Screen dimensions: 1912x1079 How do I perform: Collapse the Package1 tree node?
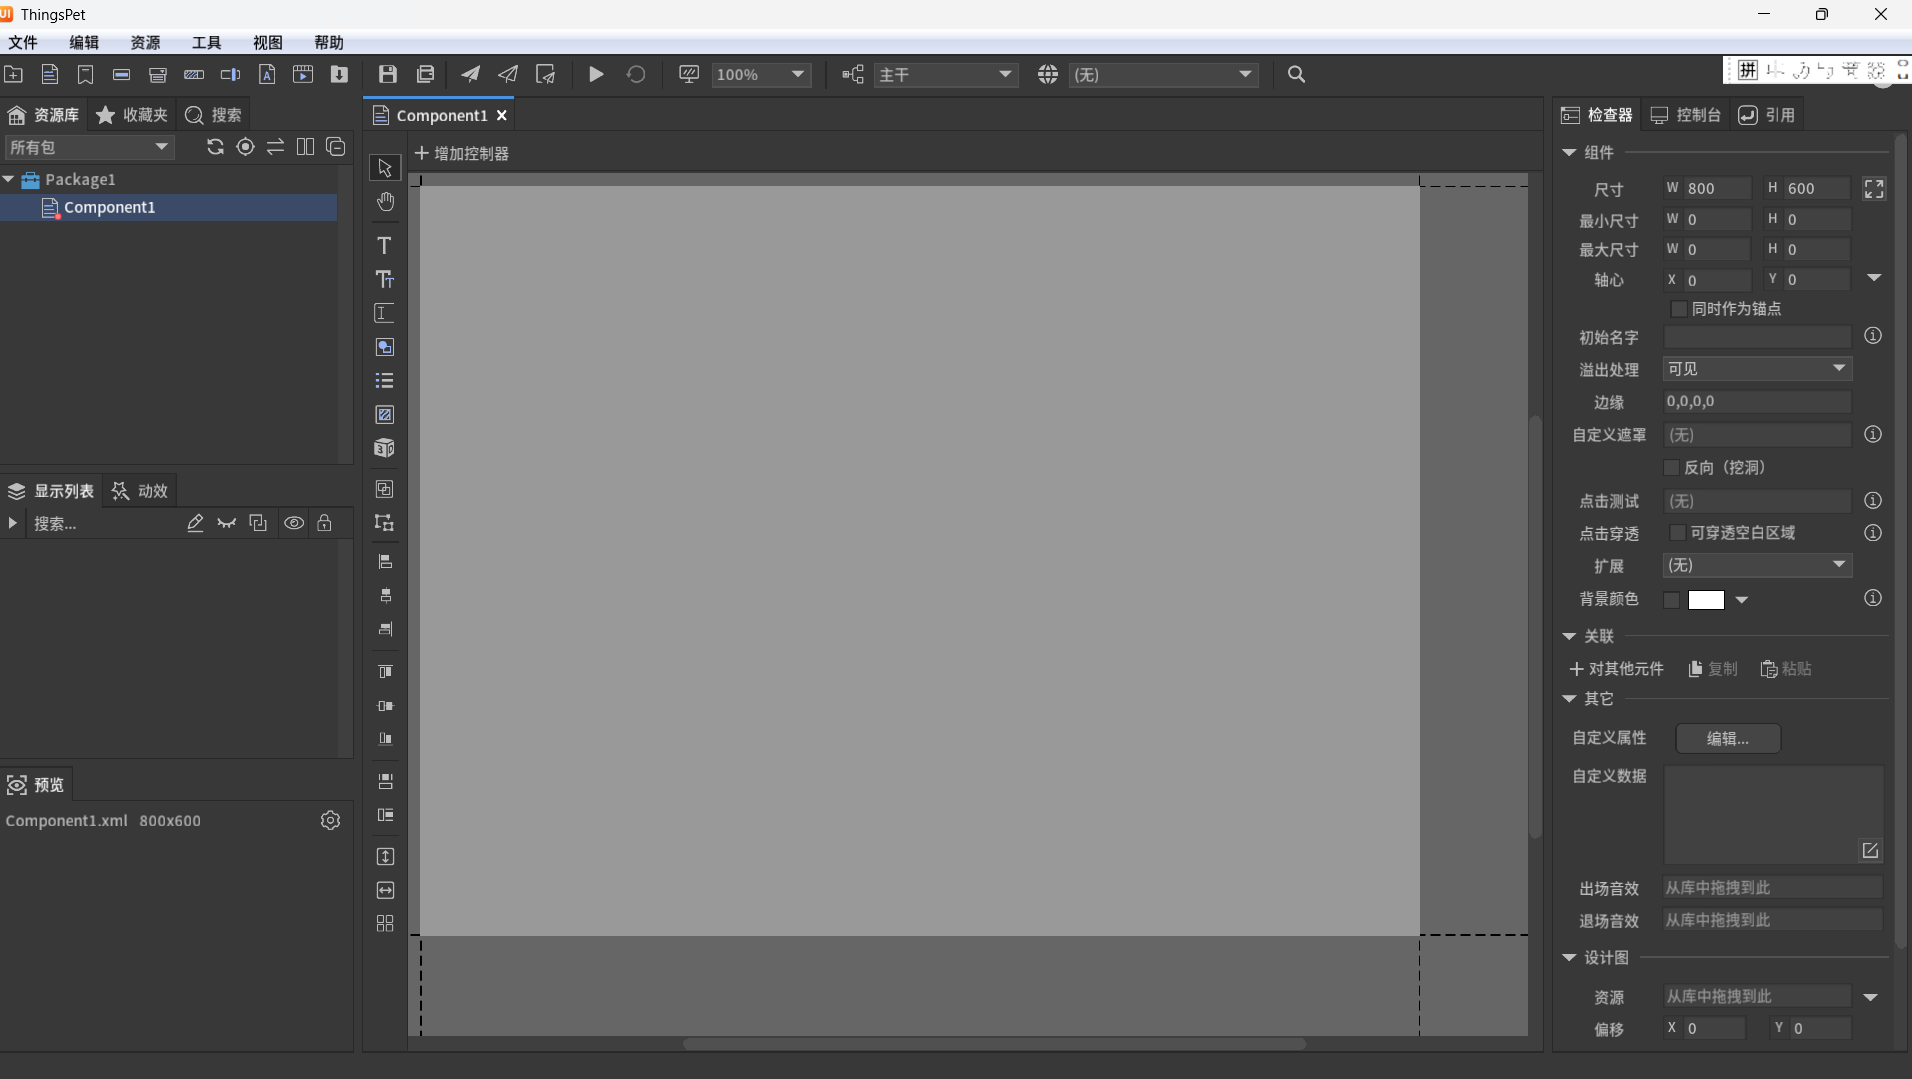pos(9,180)
